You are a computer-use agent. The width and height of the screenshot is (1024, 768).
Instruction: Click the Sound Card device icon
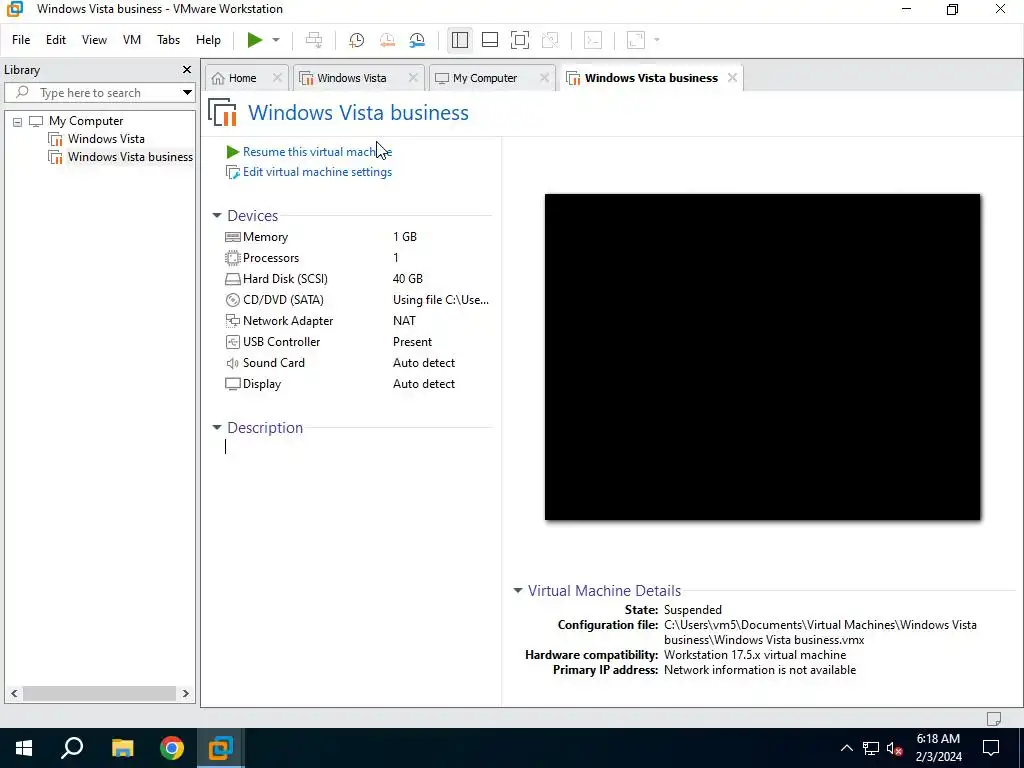[x=232, y=363]
